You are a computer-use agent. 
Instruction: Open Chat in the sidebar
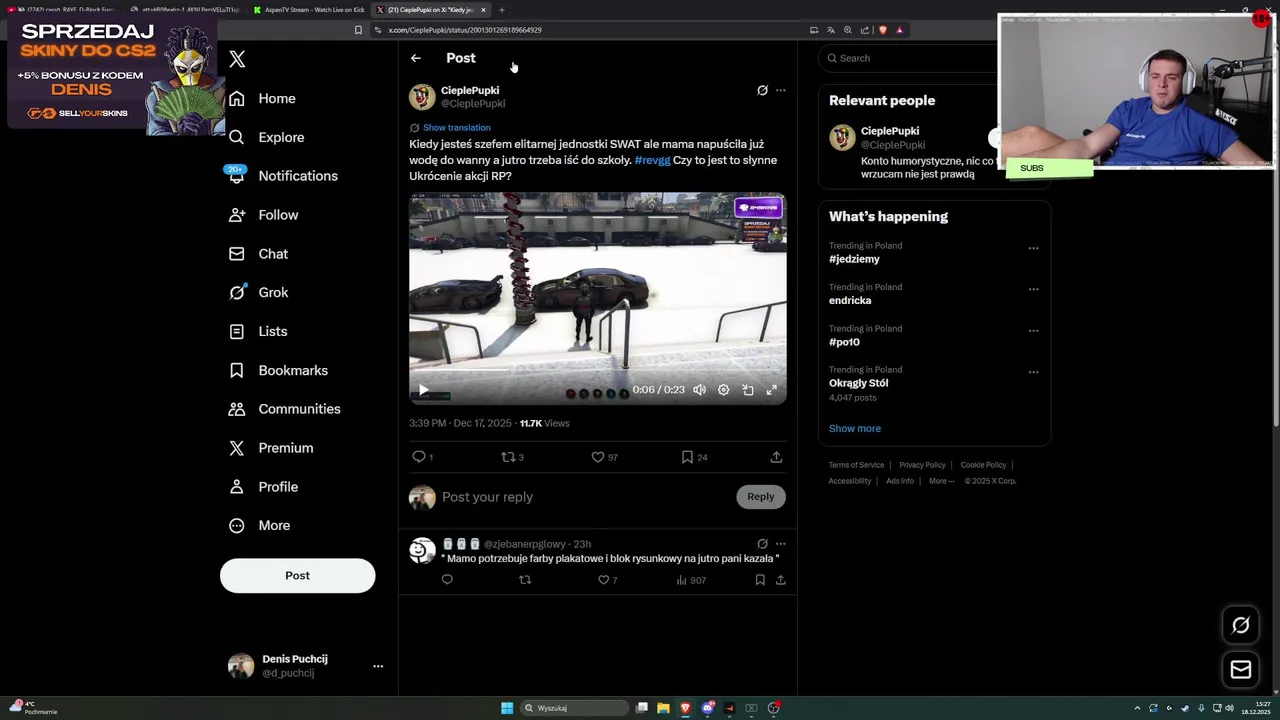coord(258,254)
